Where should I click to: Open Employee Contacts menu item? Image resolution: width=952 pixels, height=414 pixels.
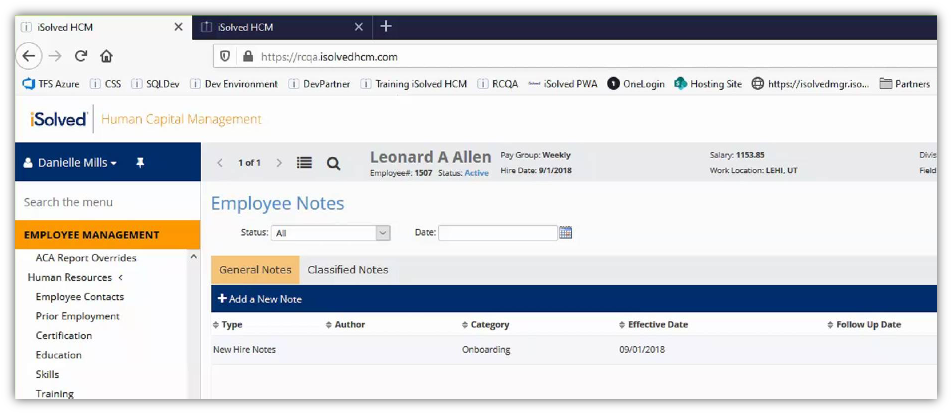[80, 297]
